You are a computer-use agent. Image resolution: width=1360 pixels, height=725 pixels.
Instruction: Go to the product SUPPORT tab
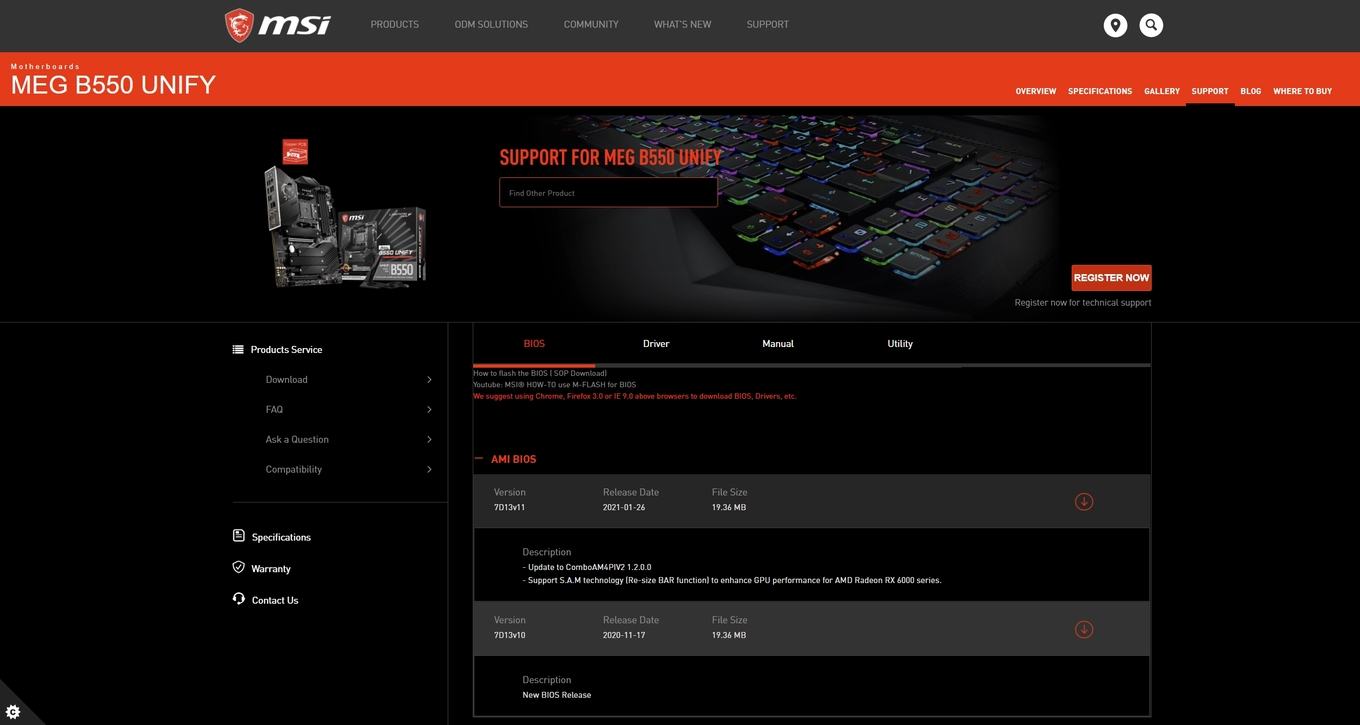click(1210, 91)
